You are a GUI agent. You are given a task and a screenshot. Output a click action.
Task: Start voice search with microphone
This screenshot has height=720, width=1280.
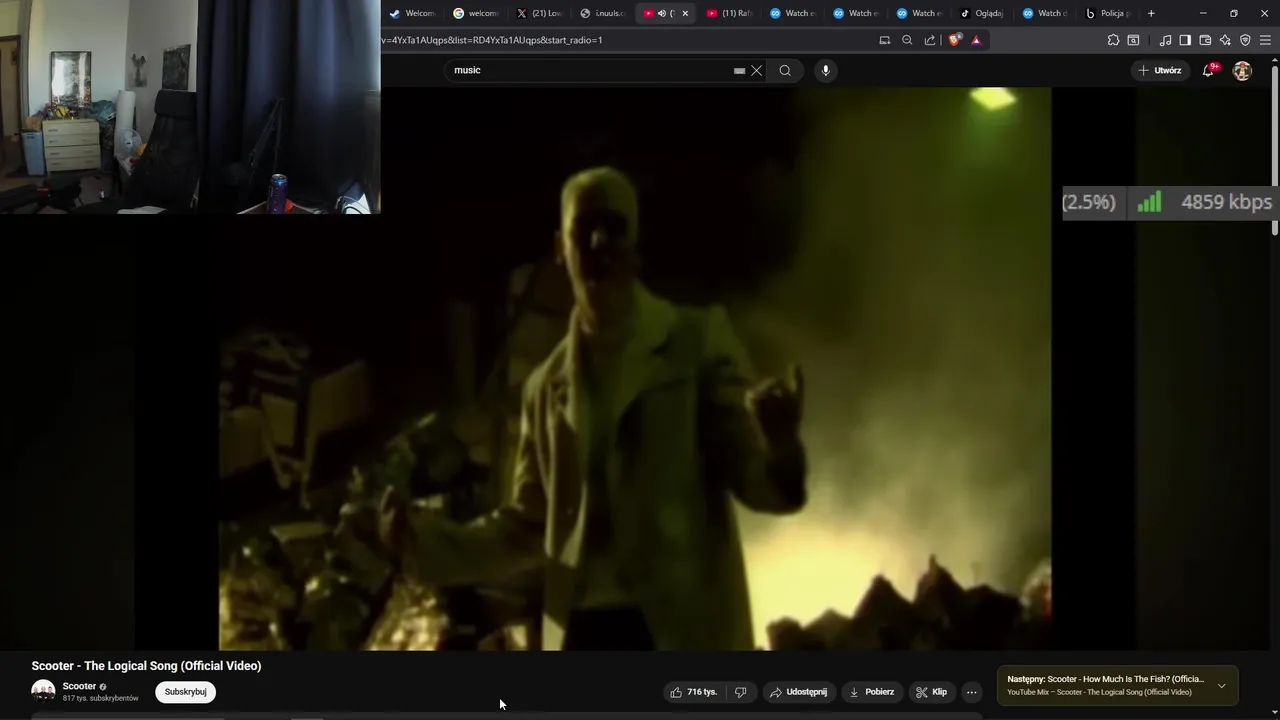825,70
